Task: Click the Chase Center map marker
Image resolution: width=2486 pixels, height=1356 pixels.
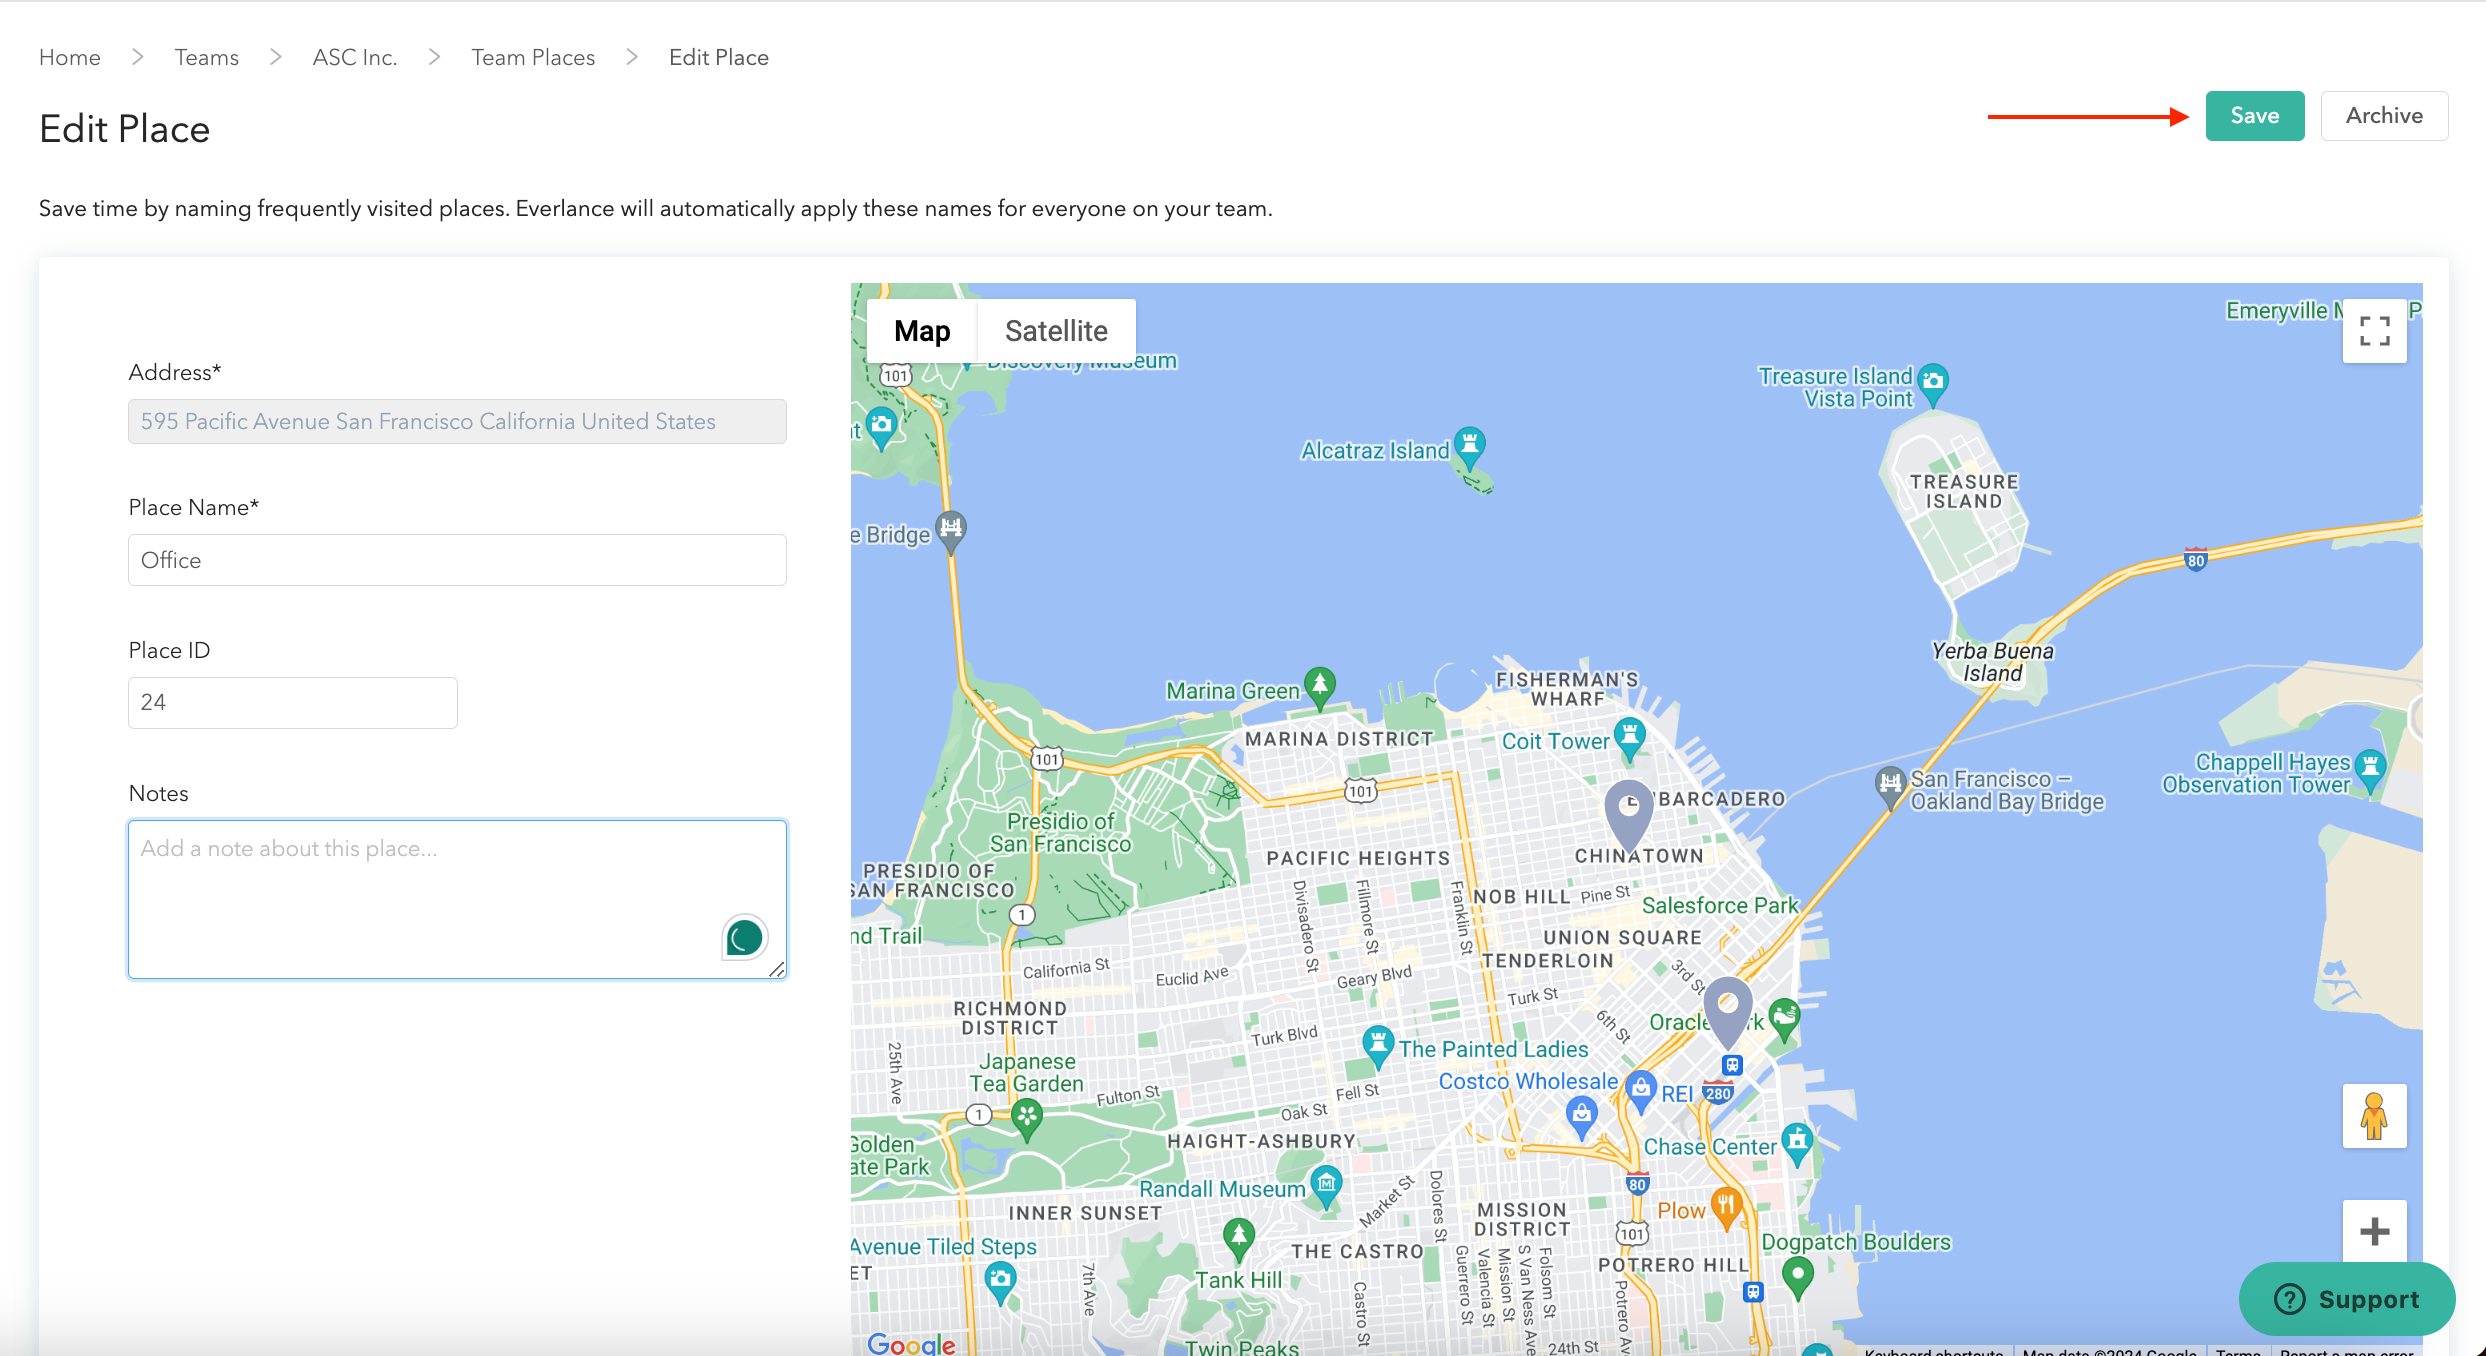Action: [x=1797, y=1141]
